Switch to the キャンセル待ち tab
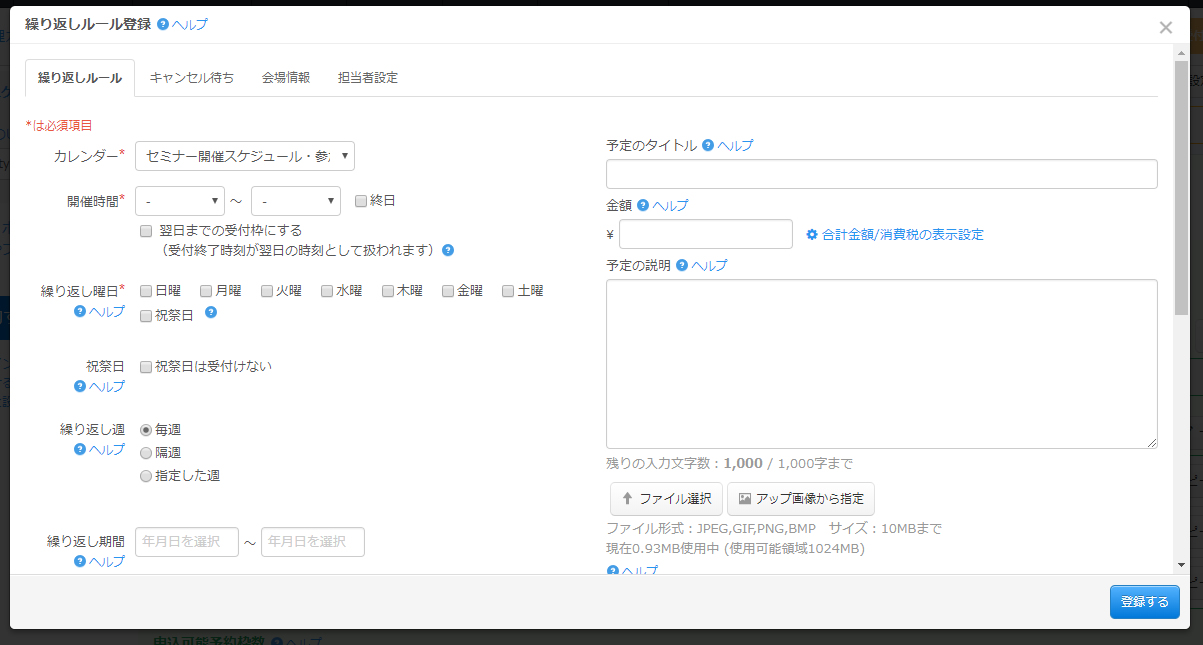Image resolution: width=1203 pixels, height=645 pixels. 192,77
